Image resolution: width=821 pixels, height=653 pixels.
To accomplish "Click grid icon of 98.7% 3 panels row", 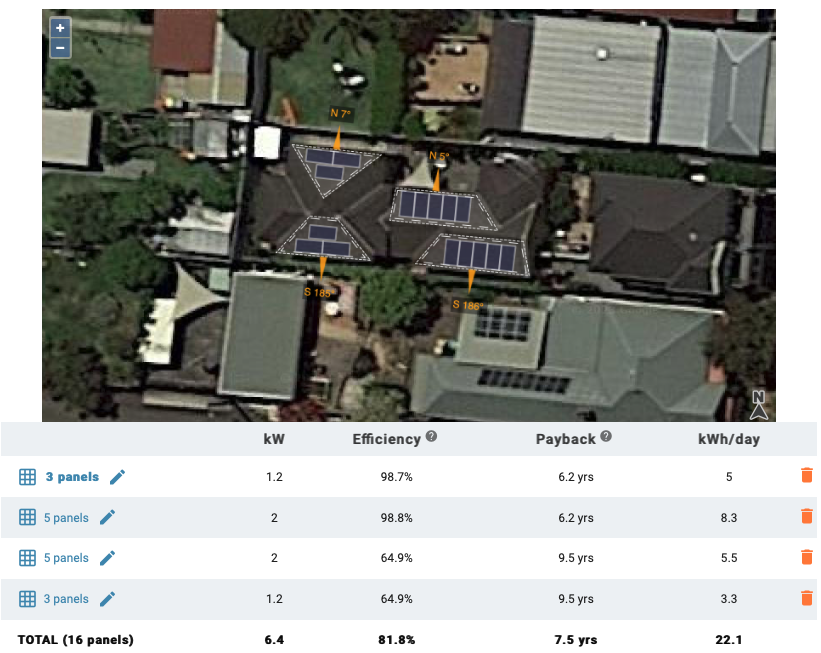I will (x=27, y=477).
